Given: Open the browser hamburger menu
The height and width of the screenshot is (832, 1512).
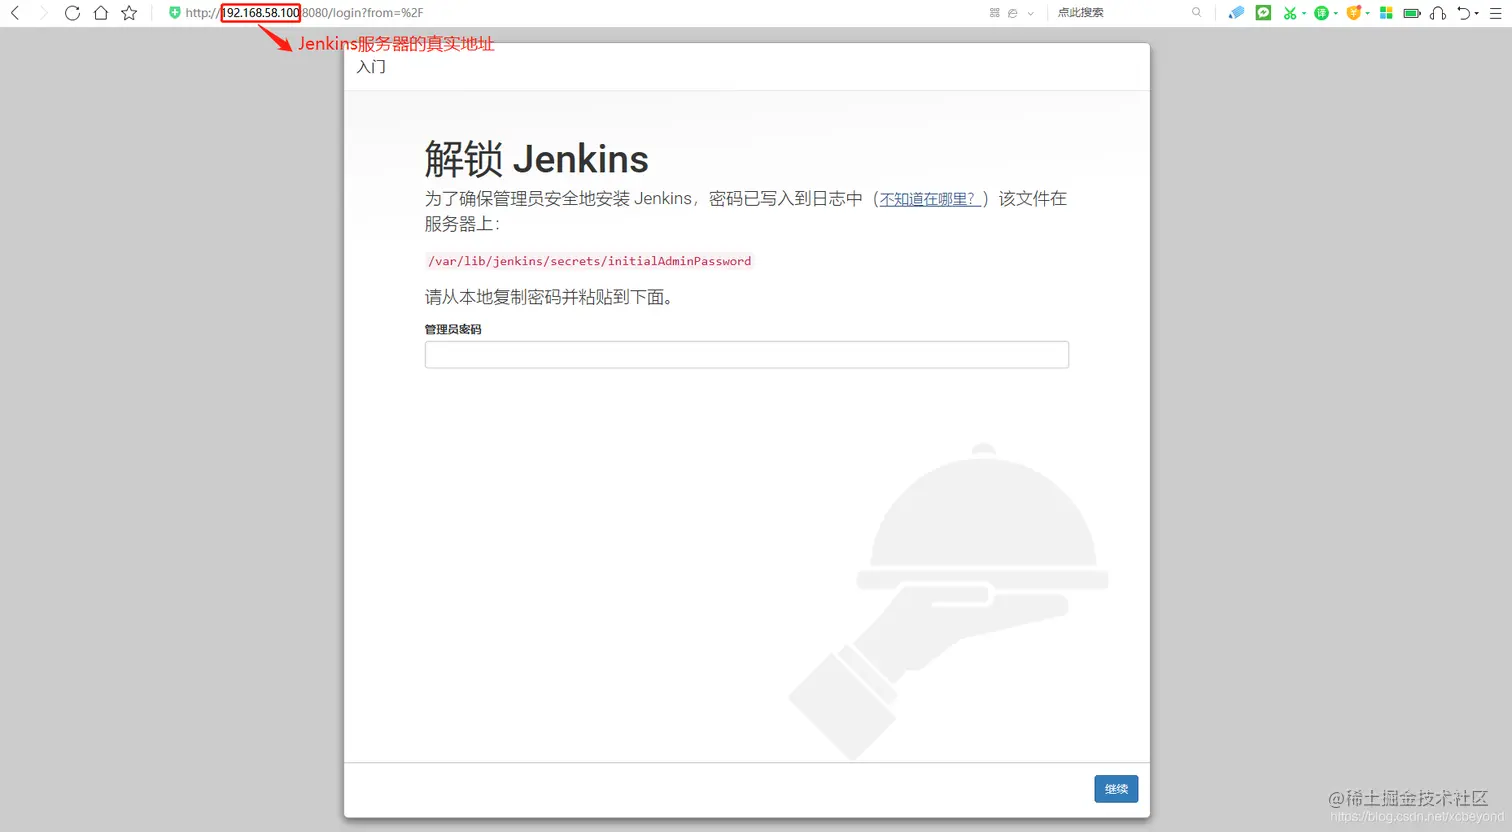Looking at the screenshot, I should (x=1496, y=13).
